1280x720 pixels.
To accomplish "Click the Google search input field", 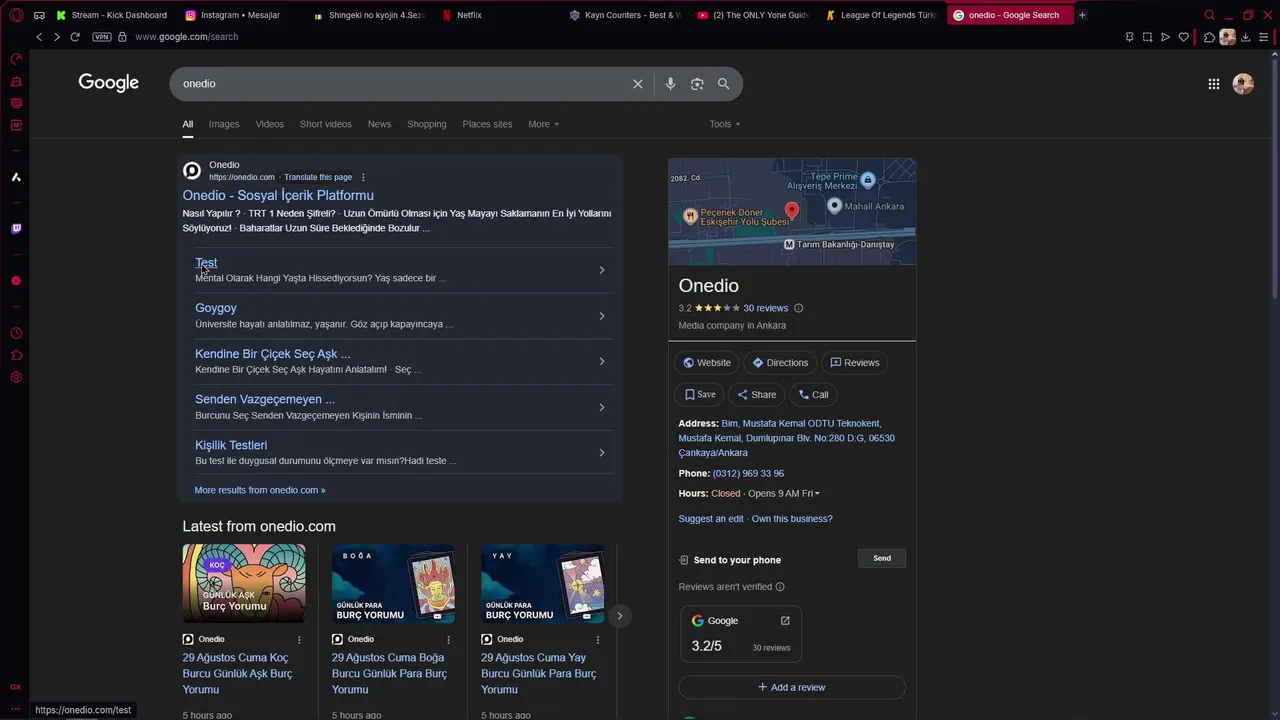I will pos(400,84).
